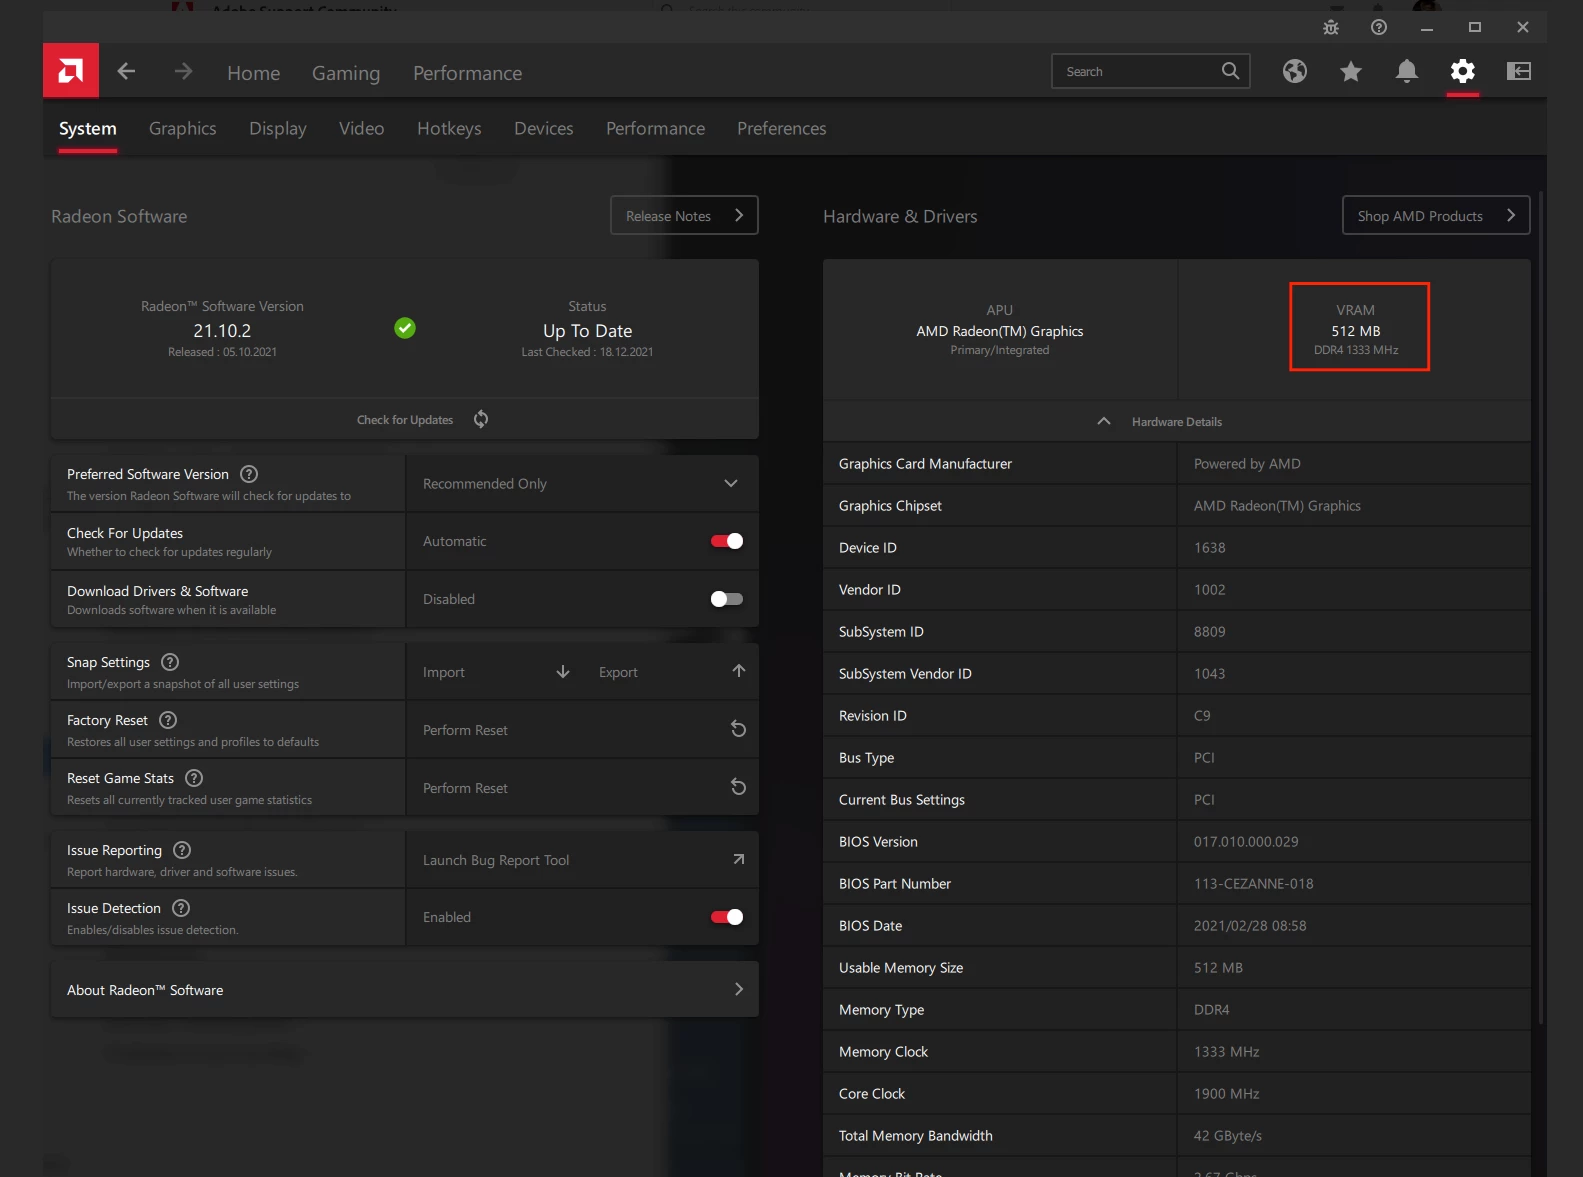1583x1177 pixels.
Task: Go back with the left arrow
Action: pos(126,71)
